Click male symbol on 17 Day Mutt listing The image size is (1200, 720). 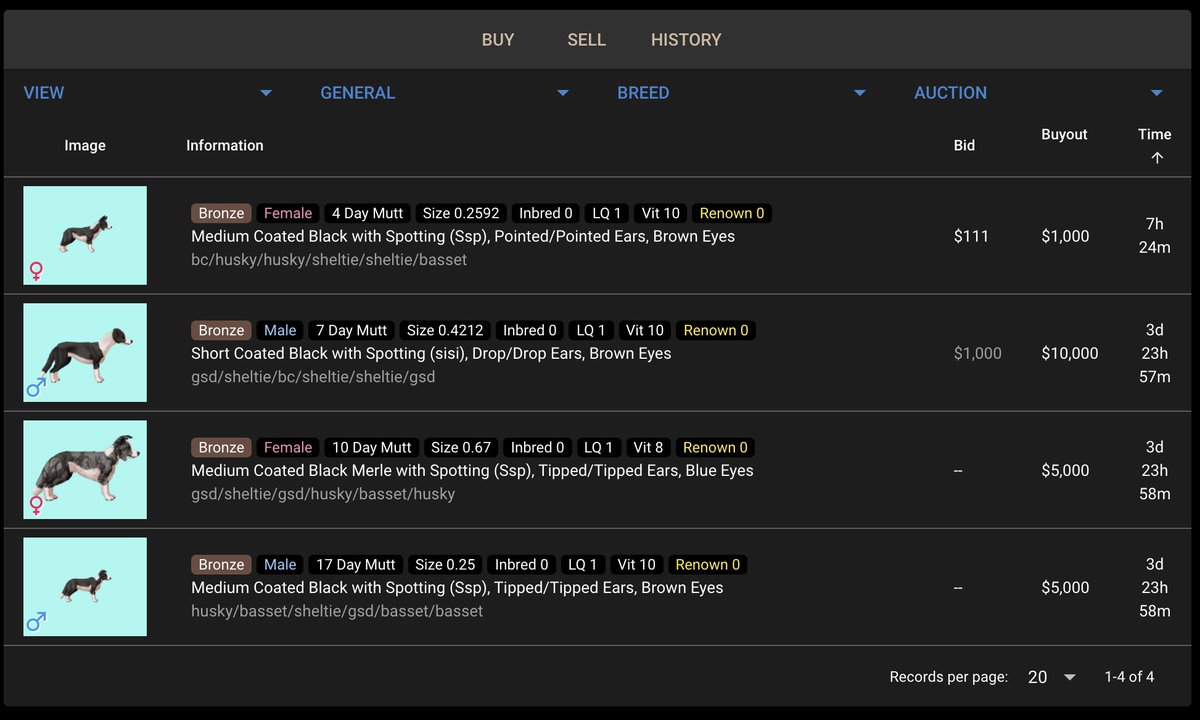pos(35,621)
